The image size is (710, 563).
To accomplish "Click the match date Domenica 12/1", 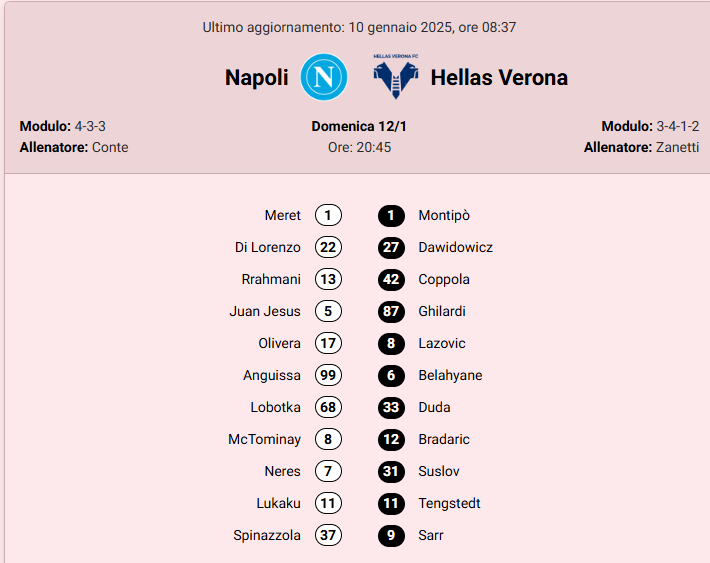I will [359, 126].
